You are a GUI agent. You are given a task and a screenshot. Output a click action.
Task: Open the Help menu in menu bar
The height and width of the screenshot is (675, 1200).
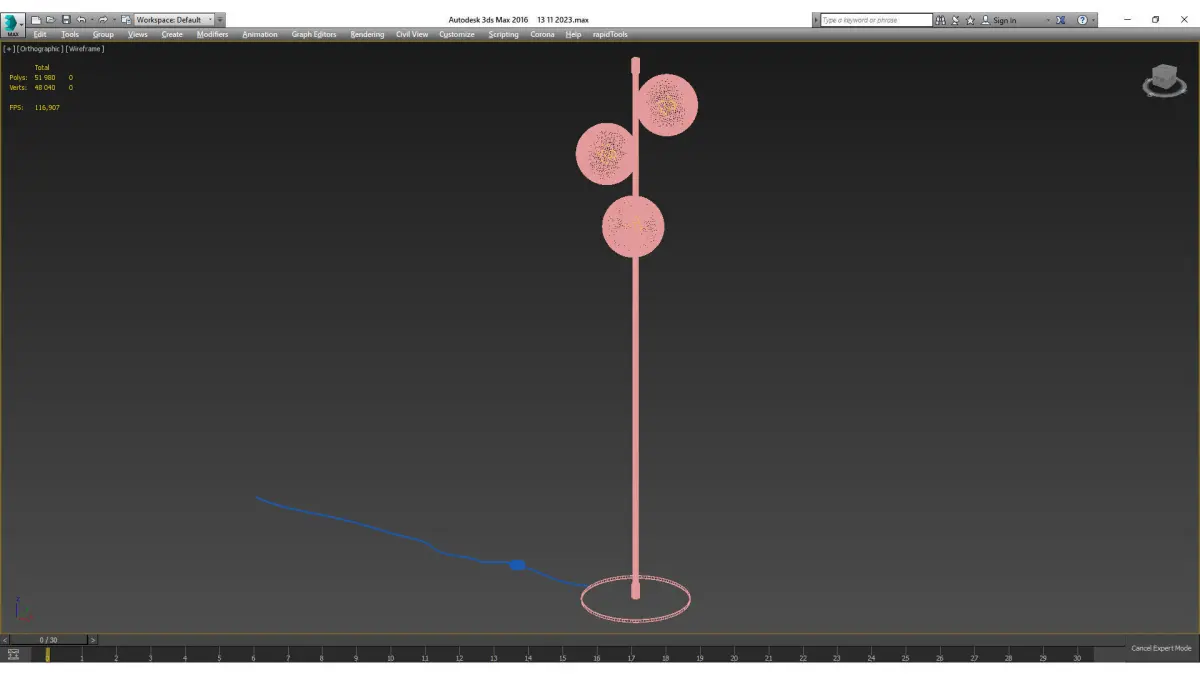click(573, 34)
